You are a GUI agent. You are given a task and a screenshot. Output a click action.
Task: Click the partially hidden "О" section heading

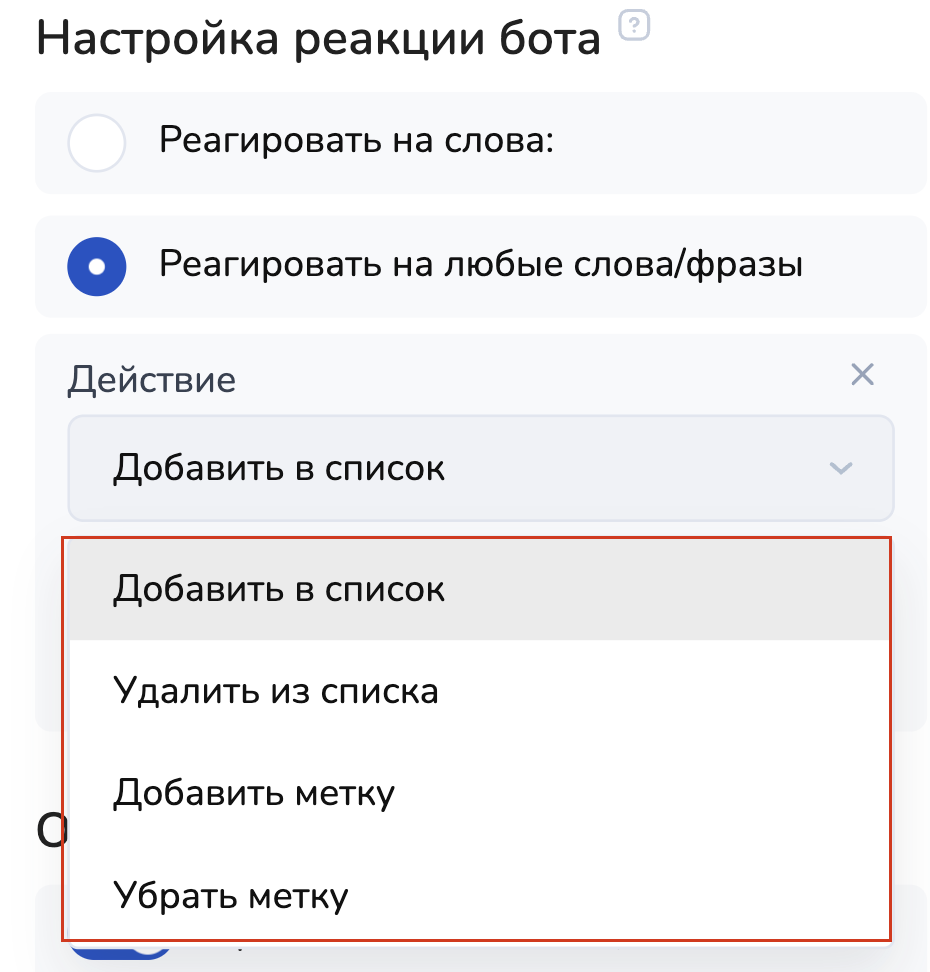coord(50,829)
